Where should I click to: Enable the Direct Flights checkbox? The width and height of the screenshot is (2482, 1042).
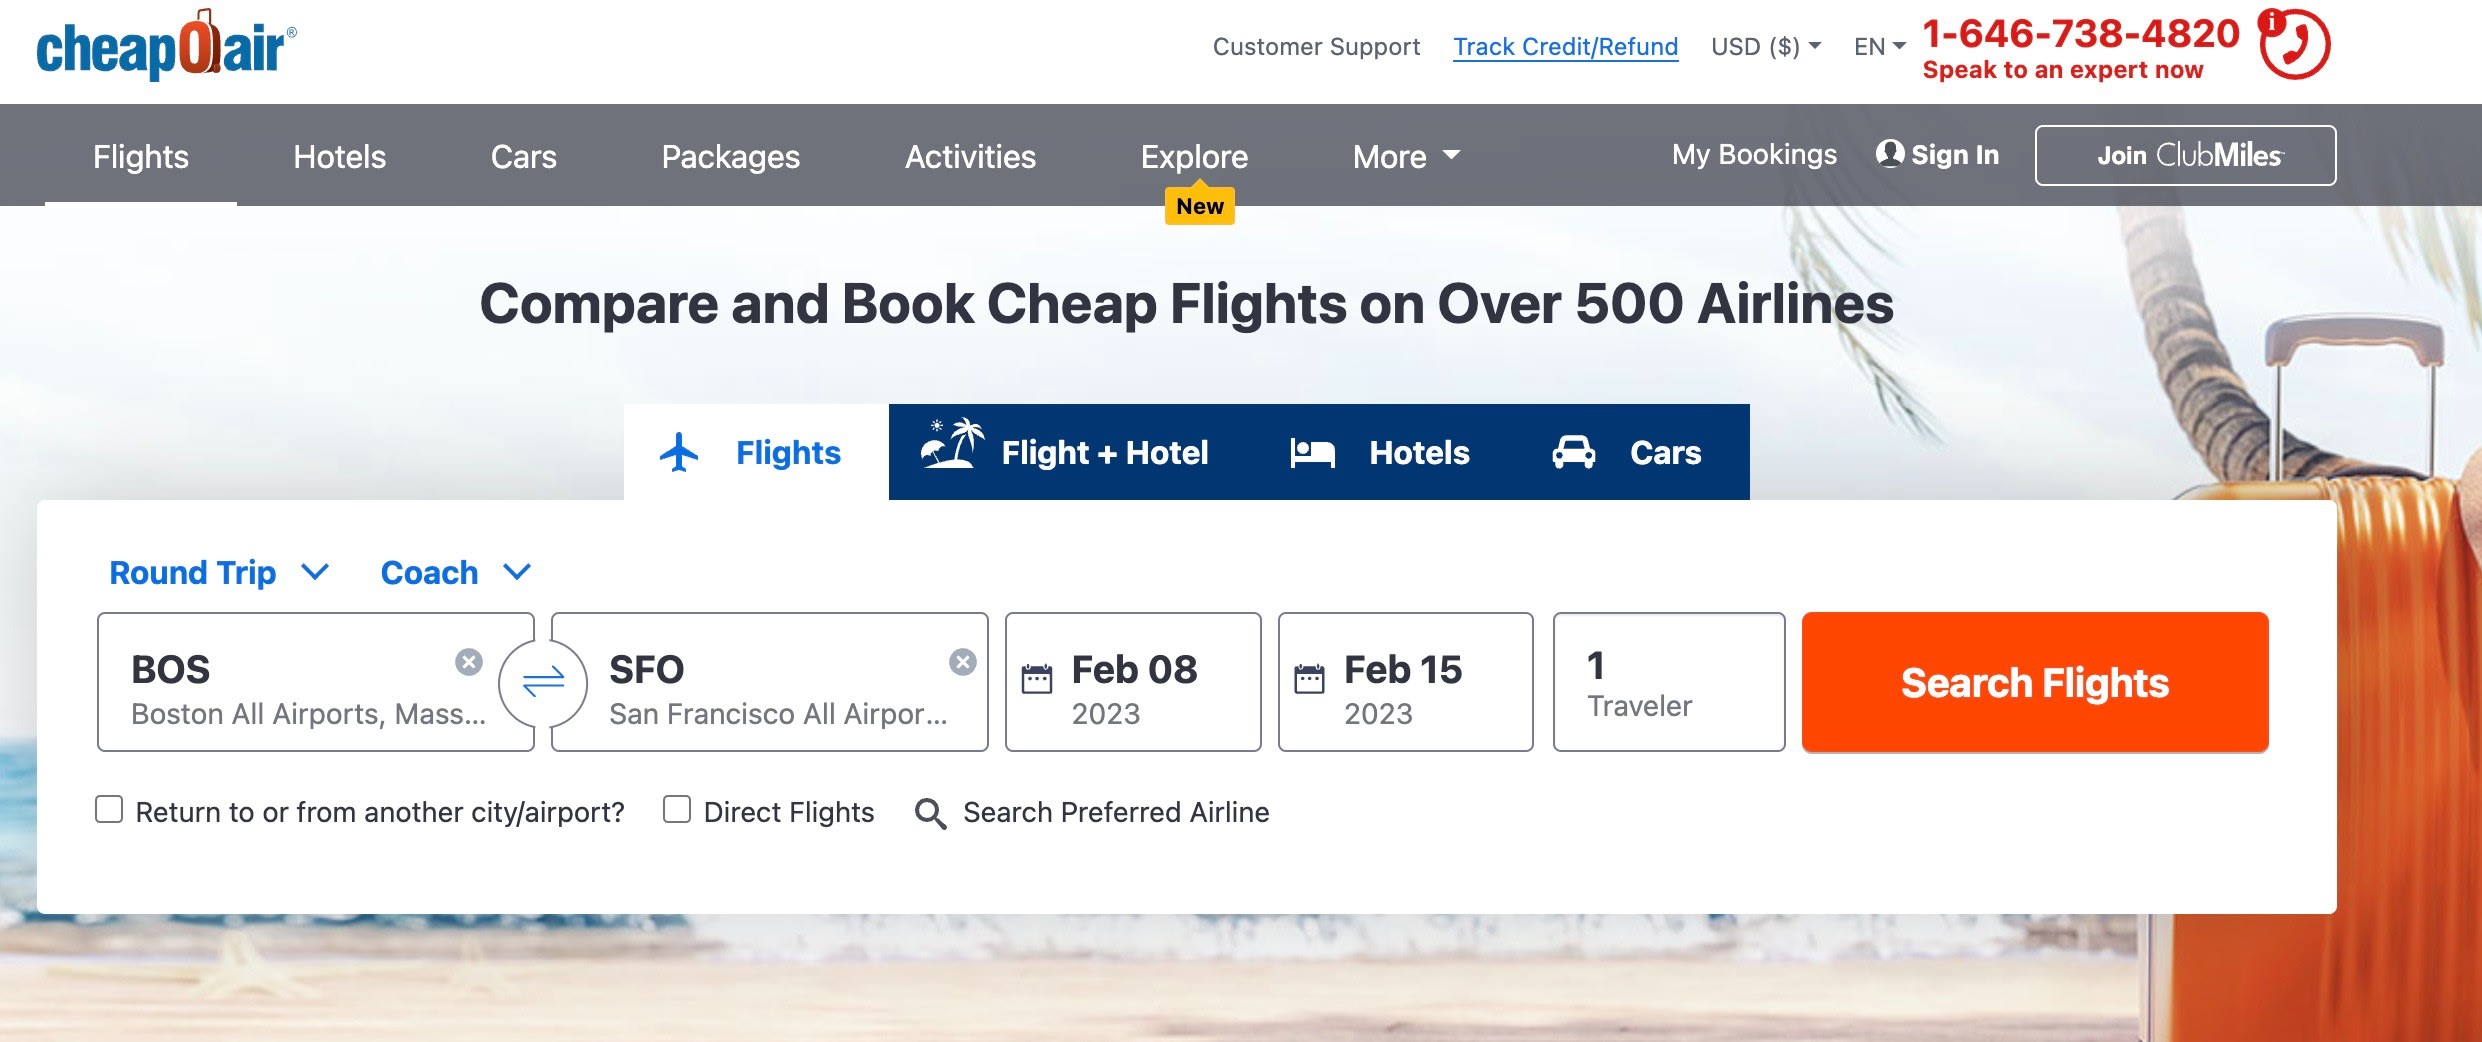(677, 810)
